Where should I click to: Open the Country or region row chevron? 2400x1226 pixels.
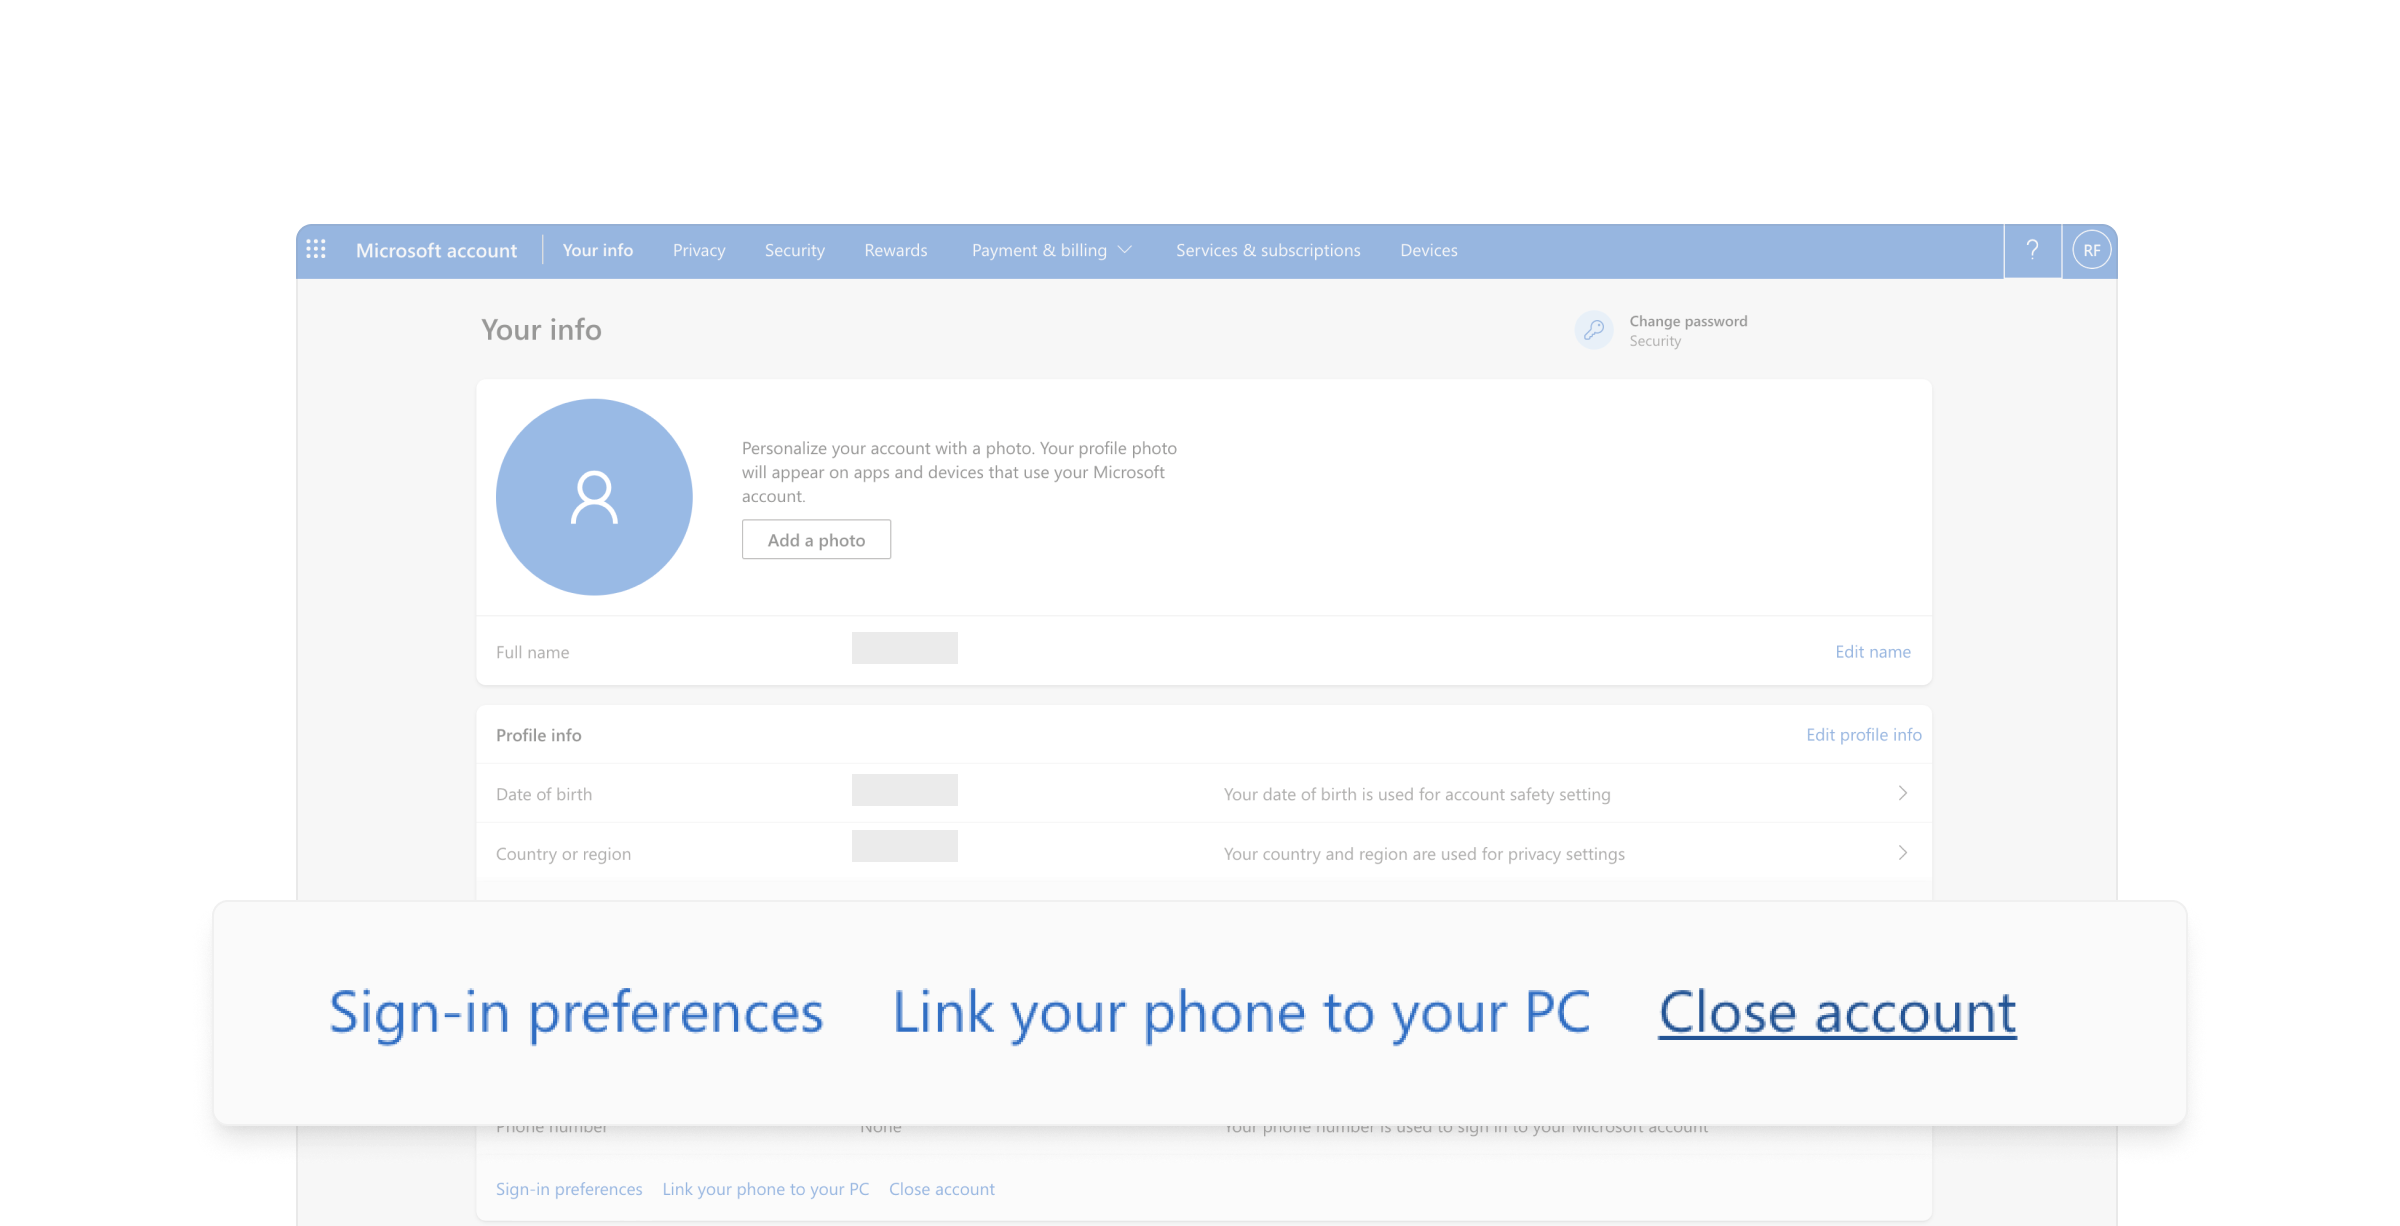[1902, 853]
